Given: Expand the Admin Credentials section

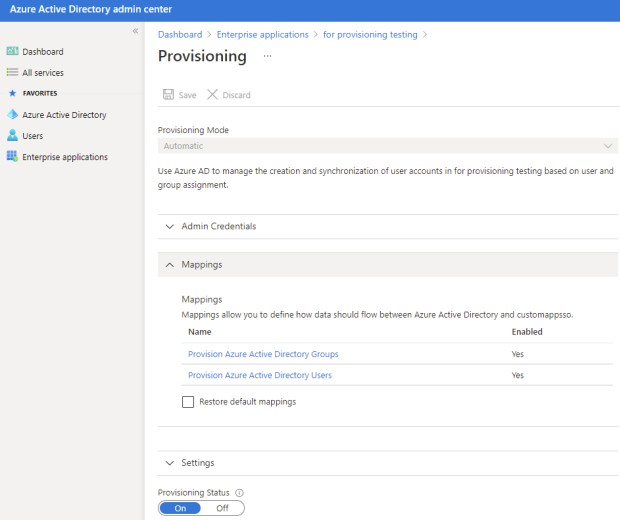Looking at the screenshot, I should (x=388, y=226).
